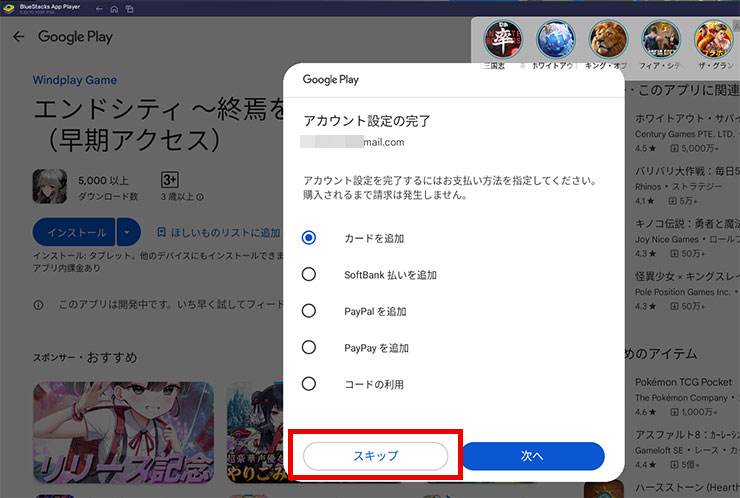740x498 pixels.
Task: Open the やりこみ sponsored game thumbnail
Action: pos(255,432)
